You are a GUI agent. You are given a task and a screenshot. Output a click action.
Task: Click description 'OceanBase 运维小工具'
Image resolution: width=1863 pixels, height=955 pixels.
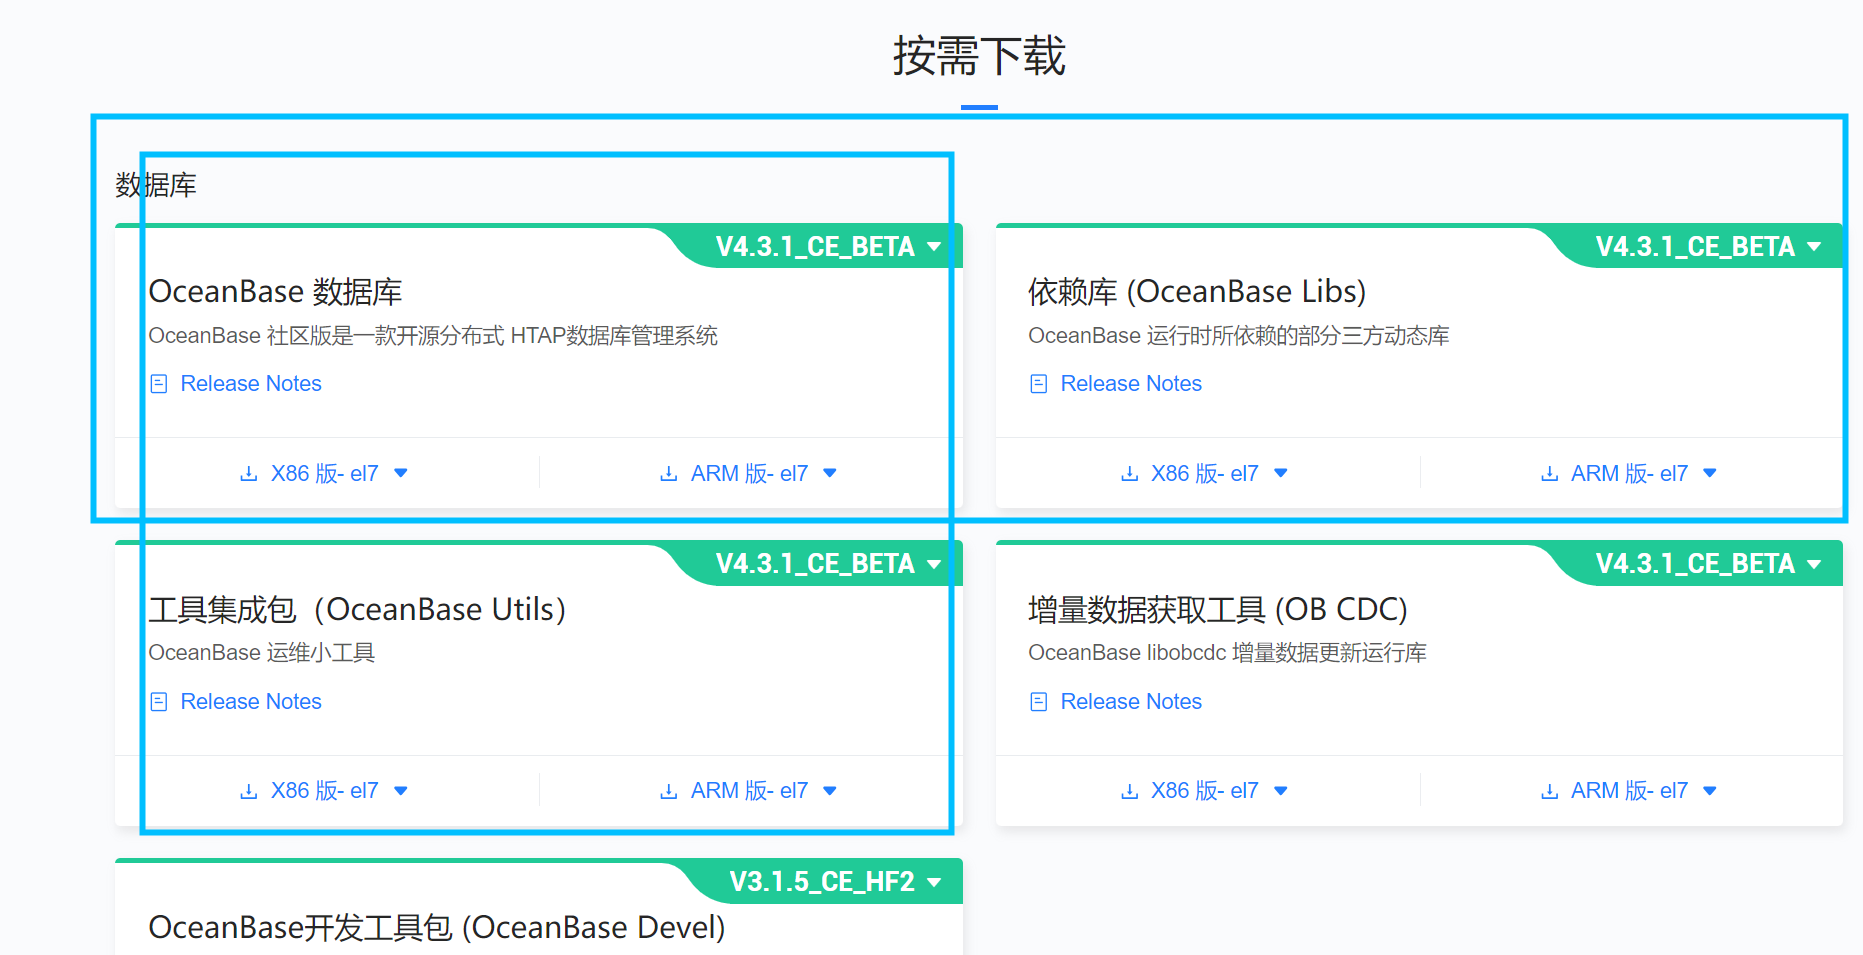pos(262,653)
